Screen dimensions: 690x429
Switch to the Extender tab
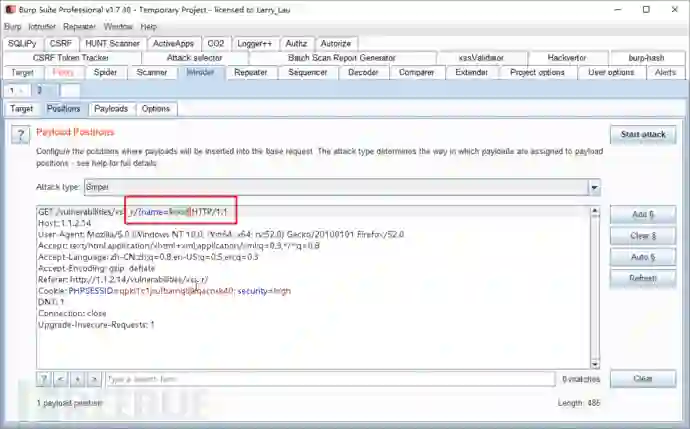pyautogui.click(x=471, y=73)
